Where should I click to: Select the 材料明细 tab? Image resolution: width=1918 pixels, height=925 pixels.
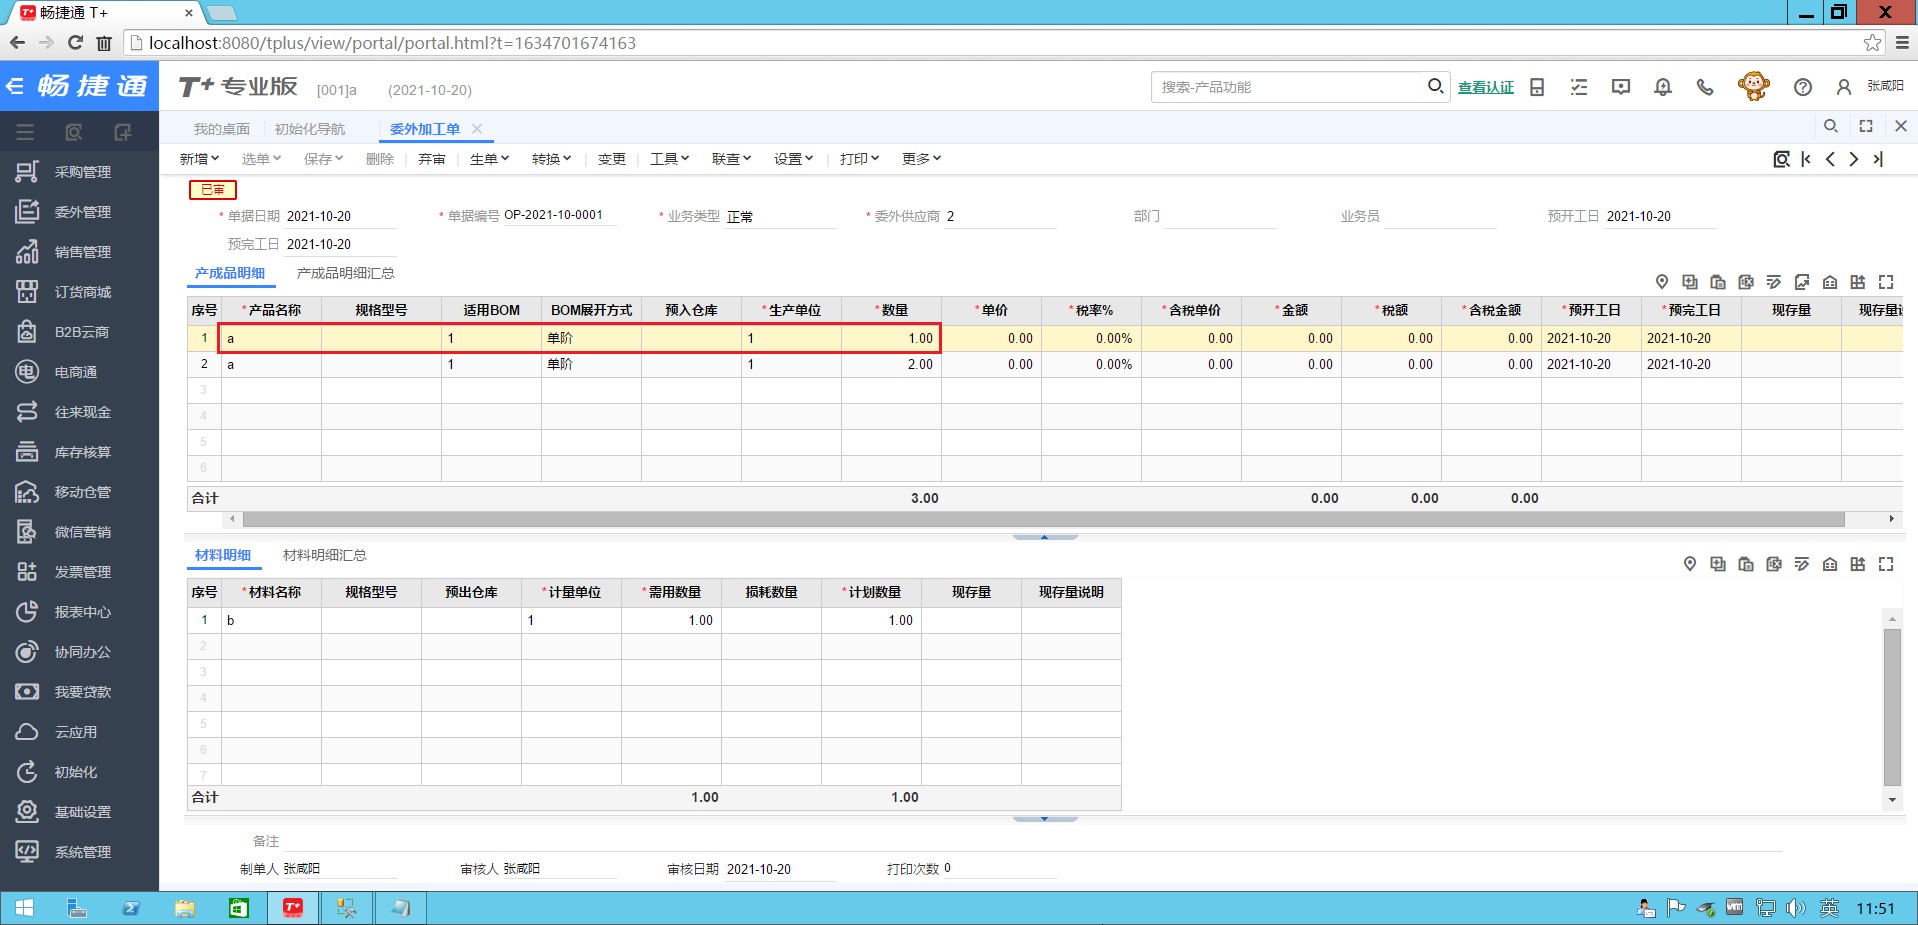[x=223, y=555]
